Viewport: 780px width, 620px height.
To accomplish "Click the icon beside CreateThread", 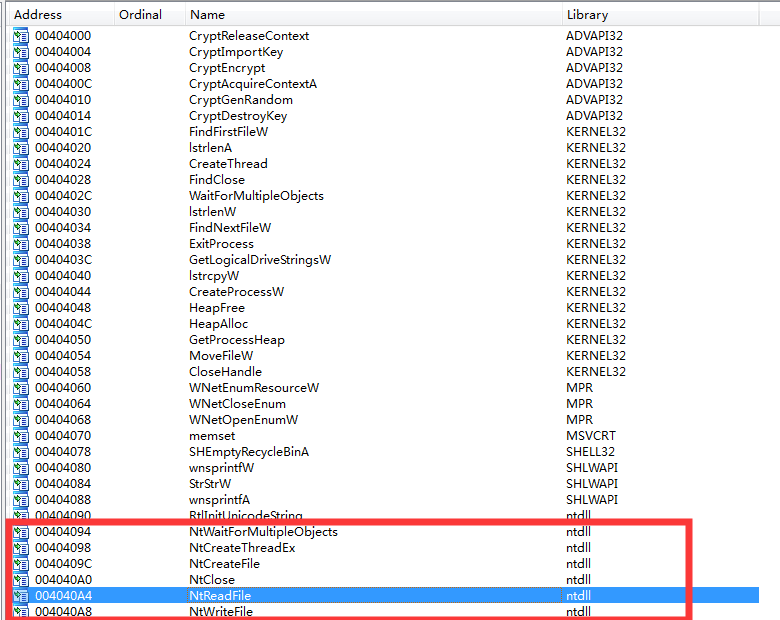I will (x=21, y=164).
